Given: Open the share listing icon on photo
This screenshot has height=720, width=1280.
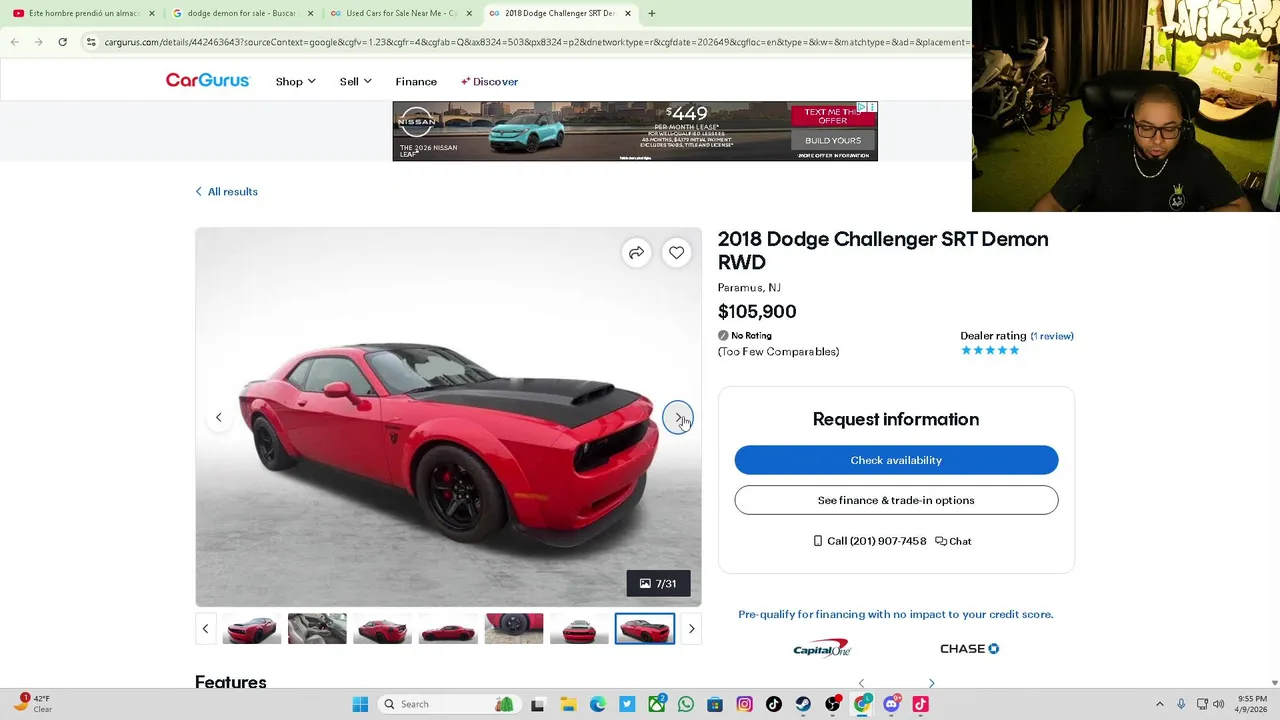Looking at the screenshot, I should click(x=636, y=253).
